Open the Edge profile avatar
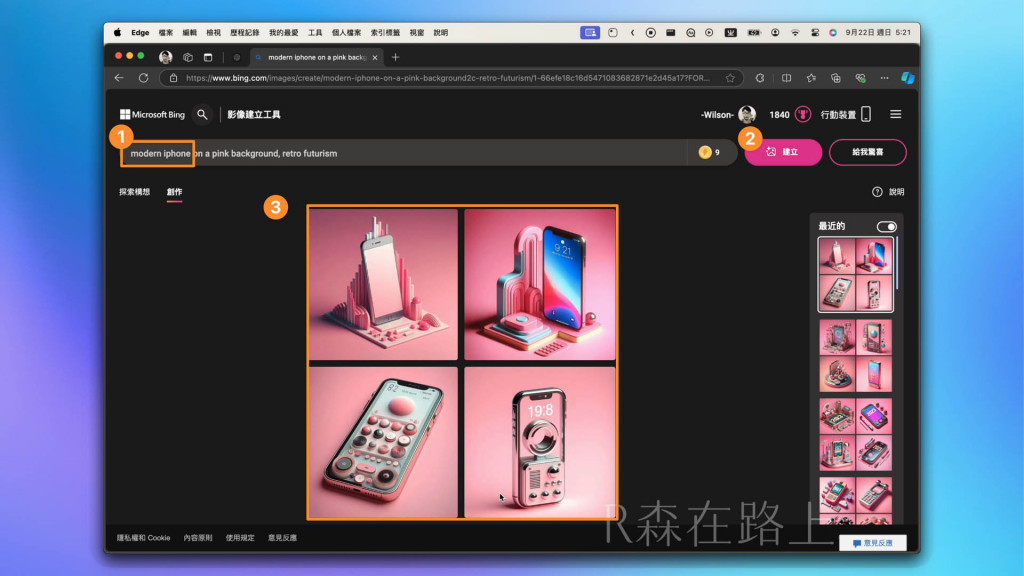This screenshot has height=576, width=1024. coord(166,57)
